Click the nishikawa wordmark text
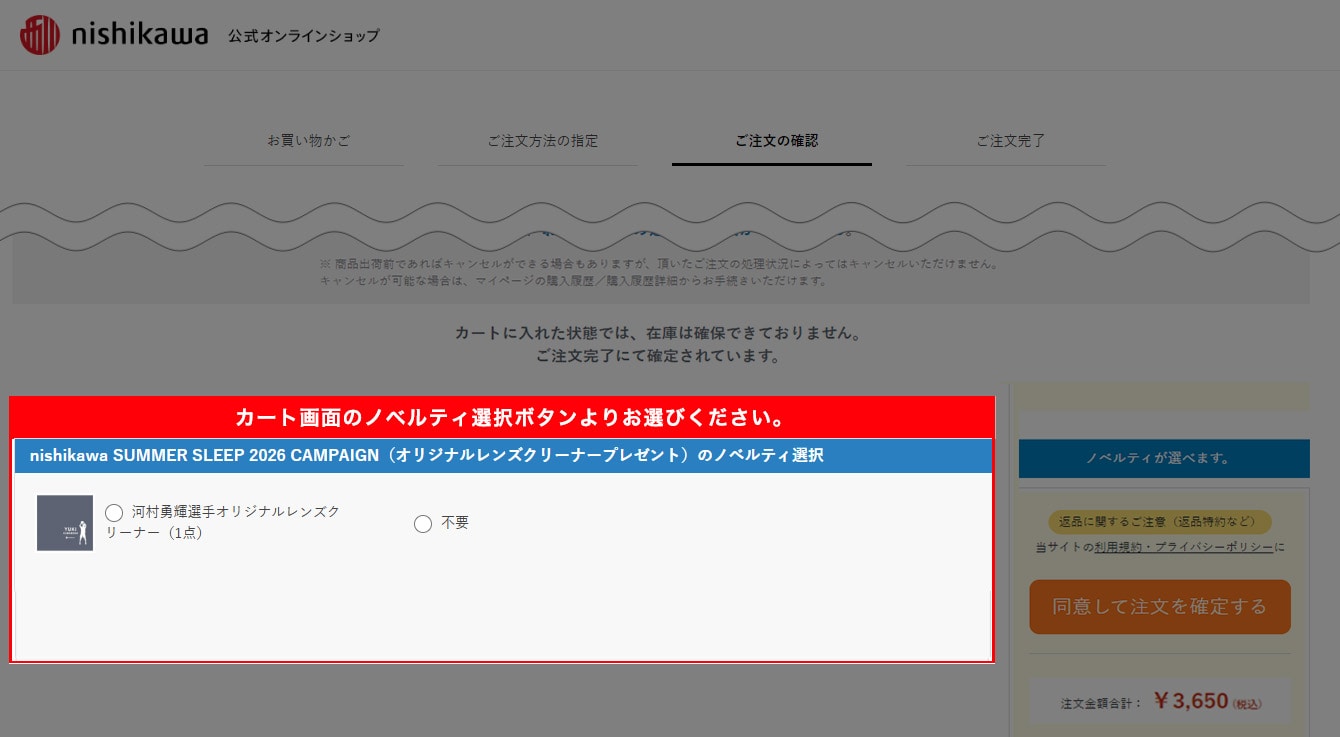The height and width of the screenshot is (737, 1340). click(x=140, y=36)
